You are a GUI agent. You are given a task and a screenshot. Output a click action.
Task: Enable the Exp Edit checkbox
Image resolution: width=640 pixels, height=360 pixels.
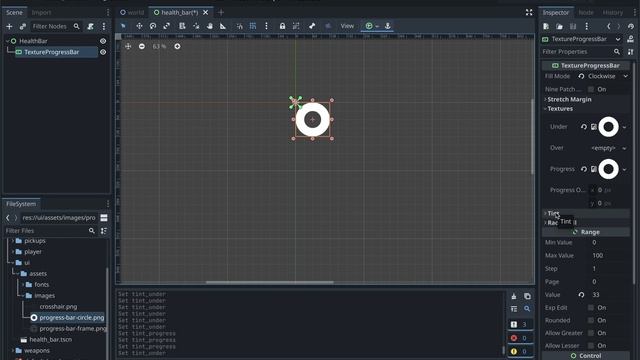click(x=591, y=308)
